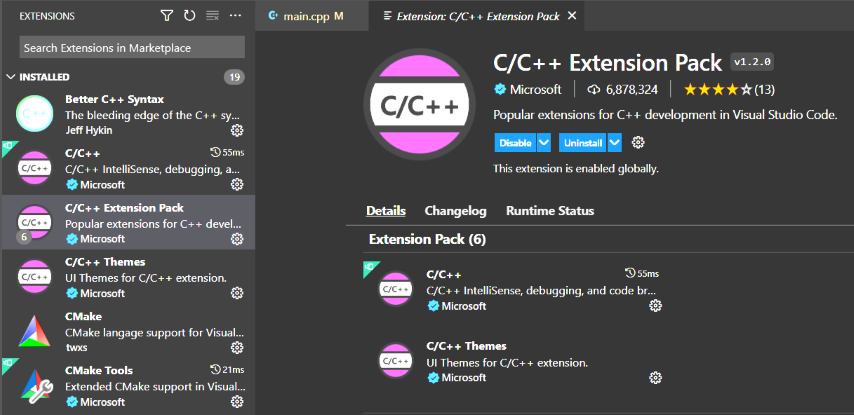
Task: Click the C/C++ Extension Pack main title
Action: coord(607,63)
